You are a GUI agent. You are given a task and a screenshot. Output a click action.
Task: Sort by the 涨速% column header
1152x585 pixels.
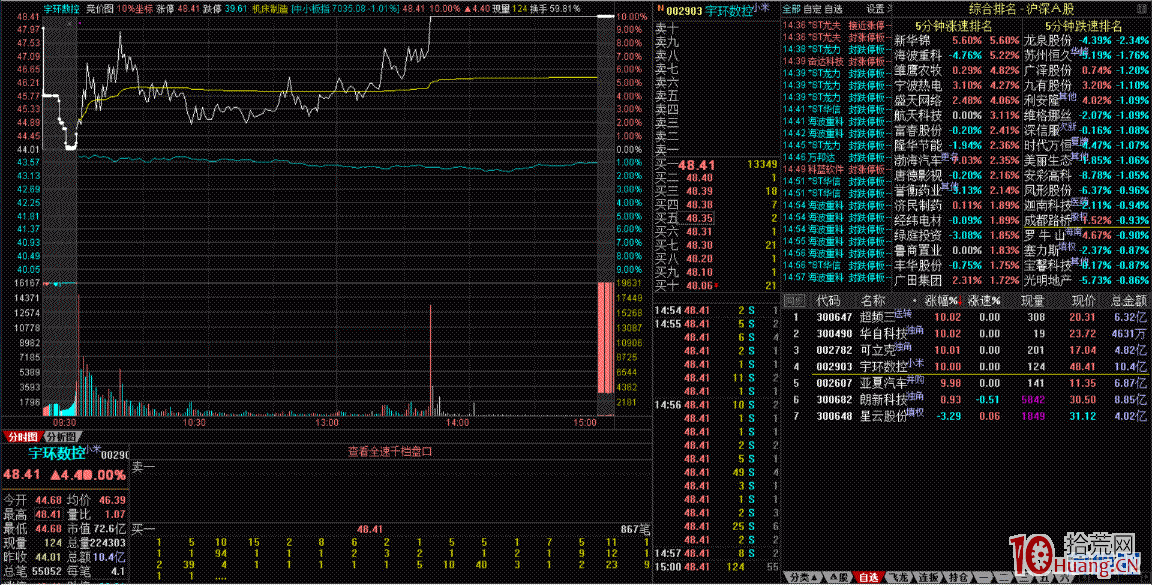point(984,301)
